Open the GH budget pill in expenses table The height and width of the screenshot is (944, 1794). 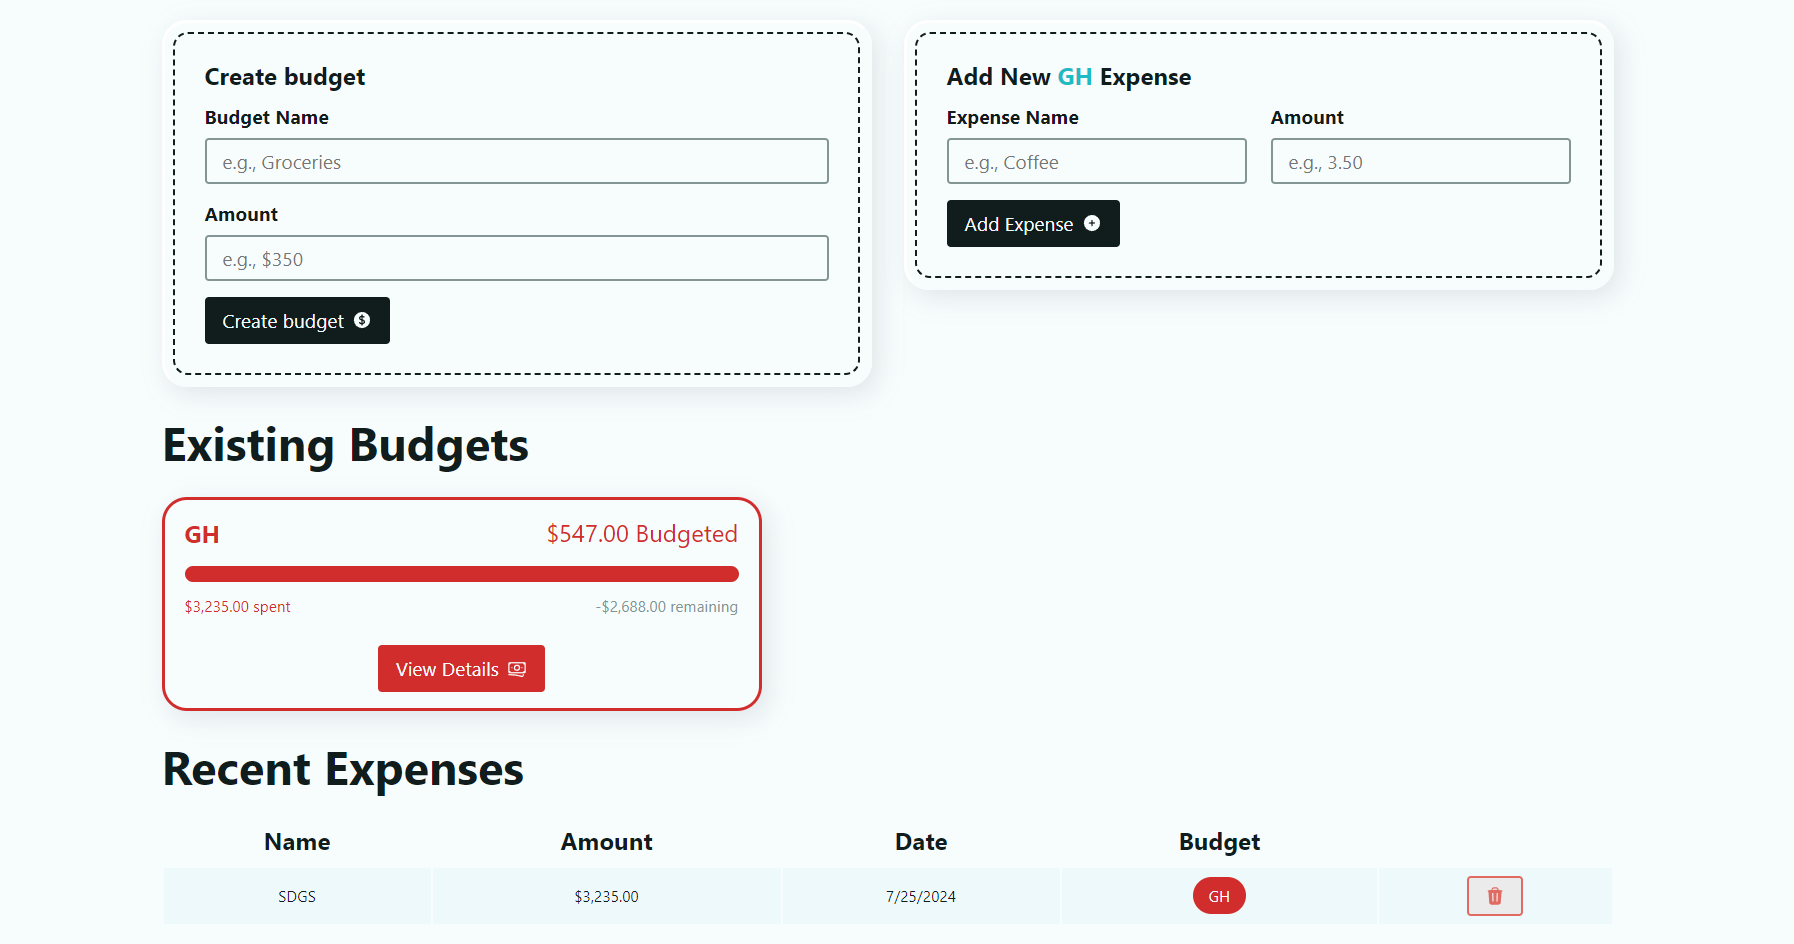1219,896
